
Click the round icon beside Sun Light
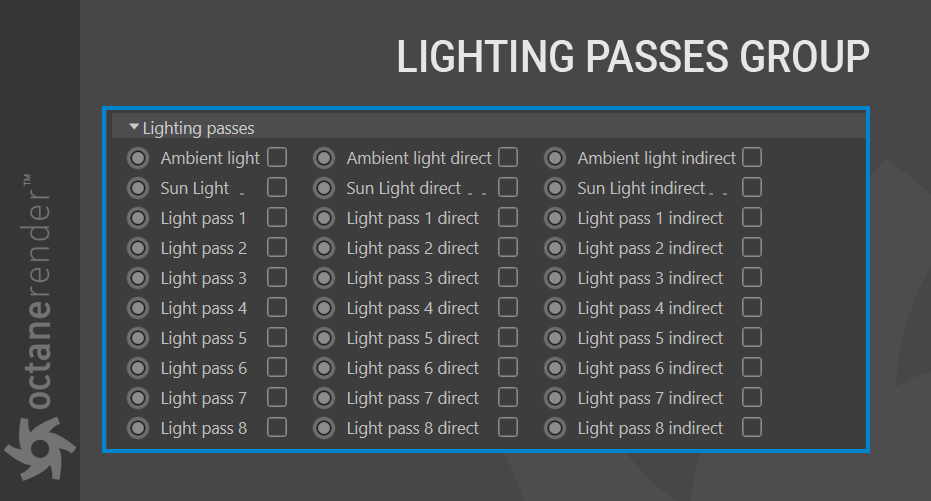click(x=139, y=188)
